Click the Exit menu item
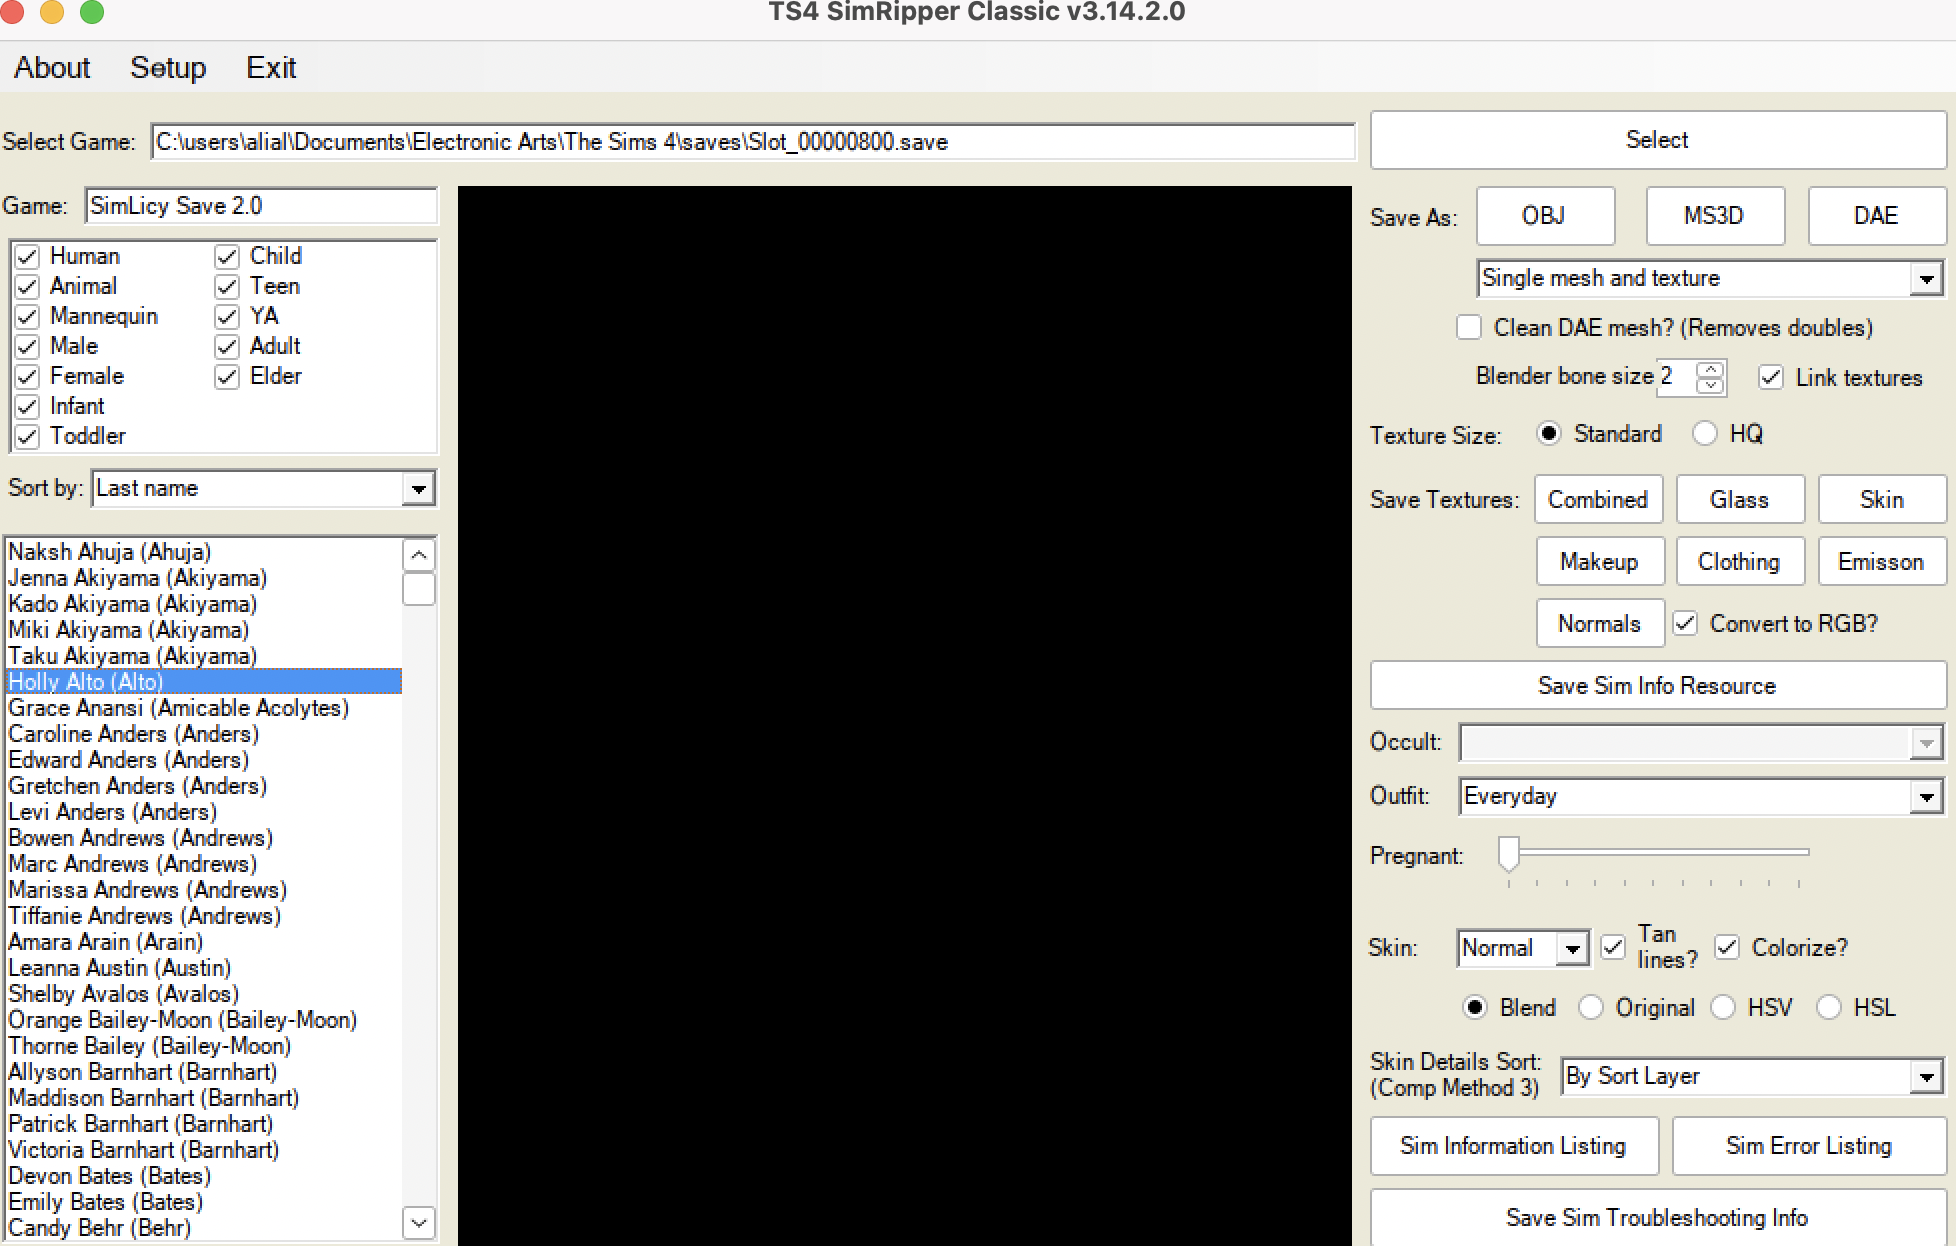The width and height of the screenshot is (1956, 1246). click(x=271, y=67)
